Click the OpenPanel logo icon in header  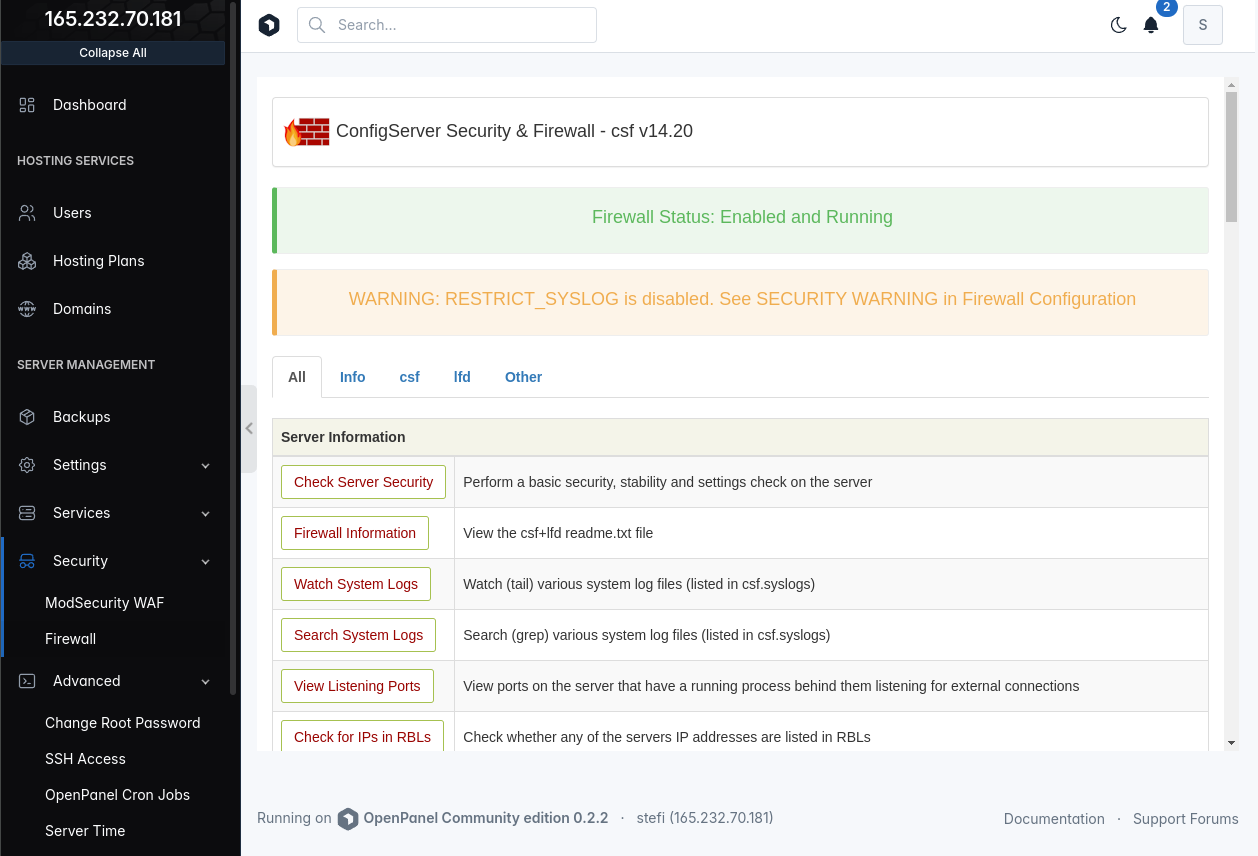[269, 26]
